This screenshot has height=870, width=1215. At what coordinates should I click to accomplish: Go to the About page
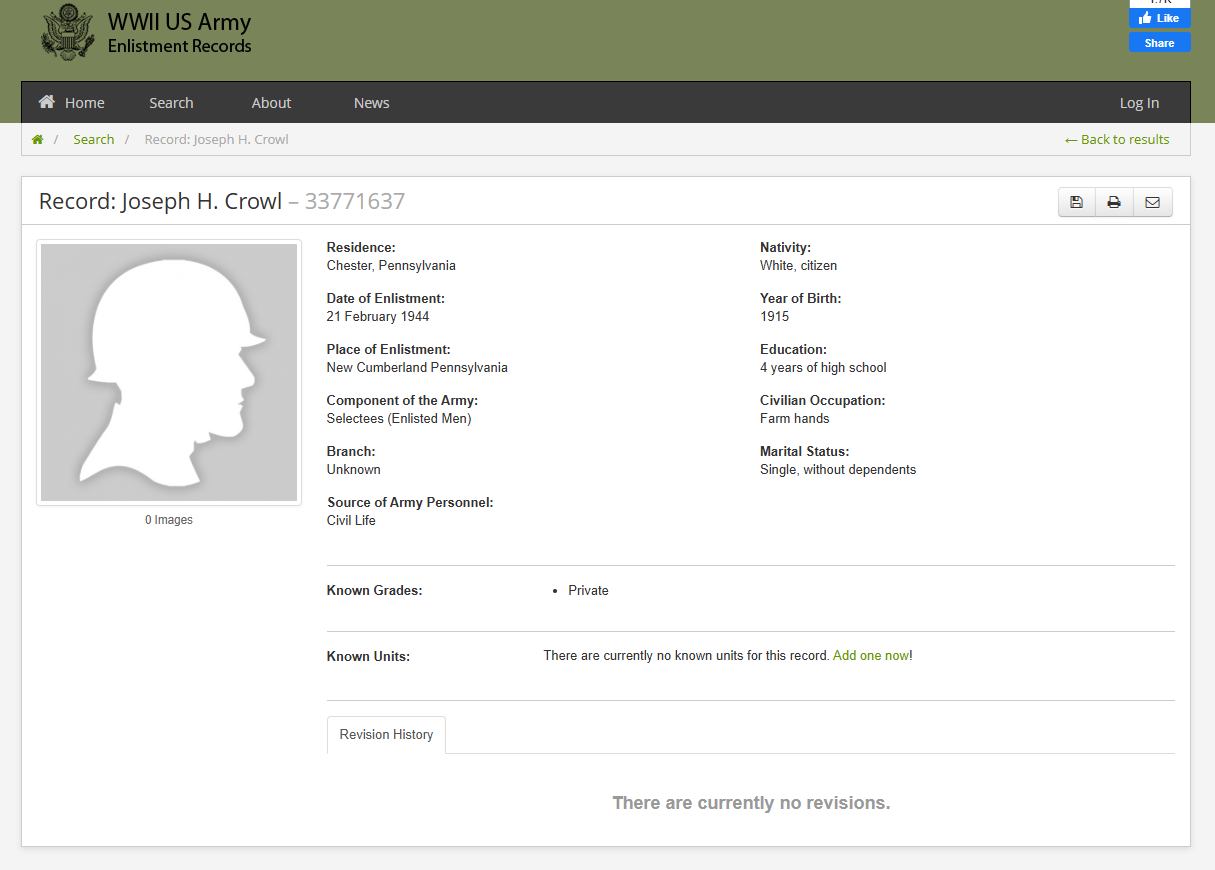click(271, 103)
